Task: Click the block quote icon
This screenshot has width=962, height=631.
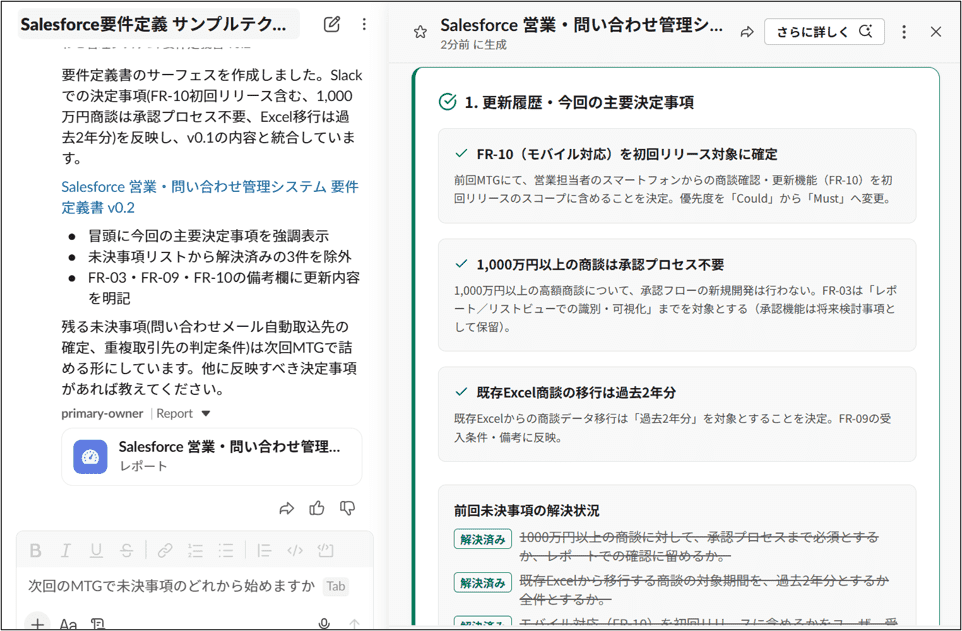Action: point(264,551)
